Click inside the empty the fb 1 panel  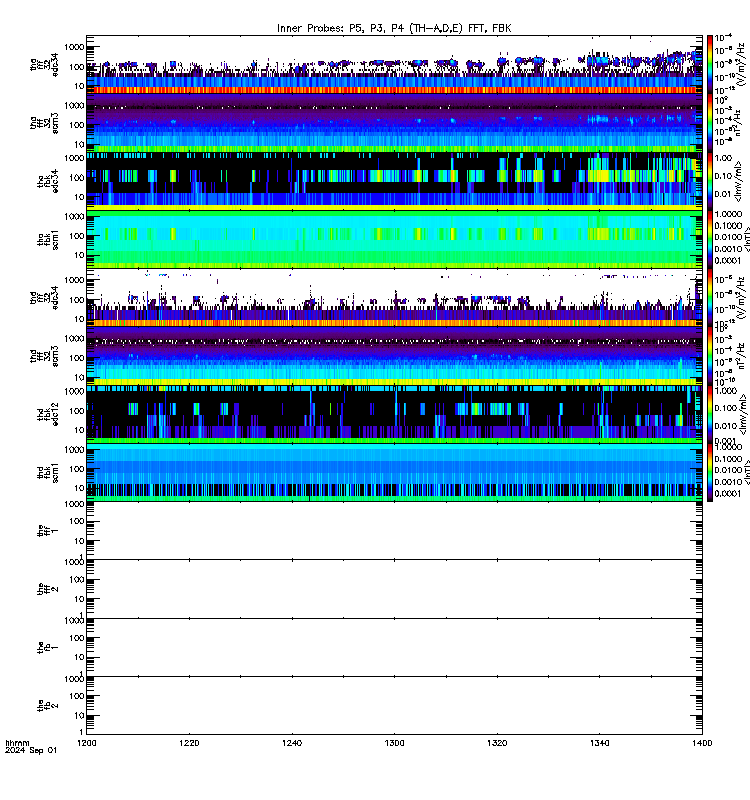click(394, 647)
